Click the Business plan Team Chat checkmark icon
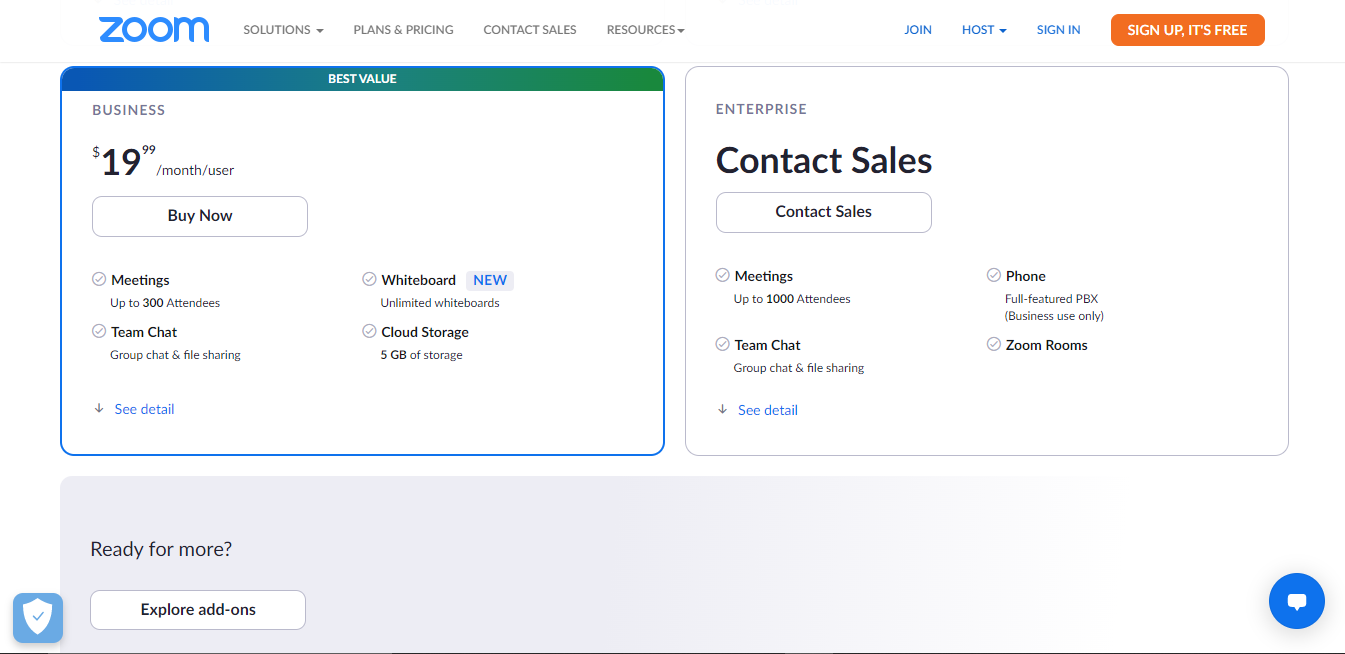The width and height of the screenshot is (1345, 654). [99, 331]
